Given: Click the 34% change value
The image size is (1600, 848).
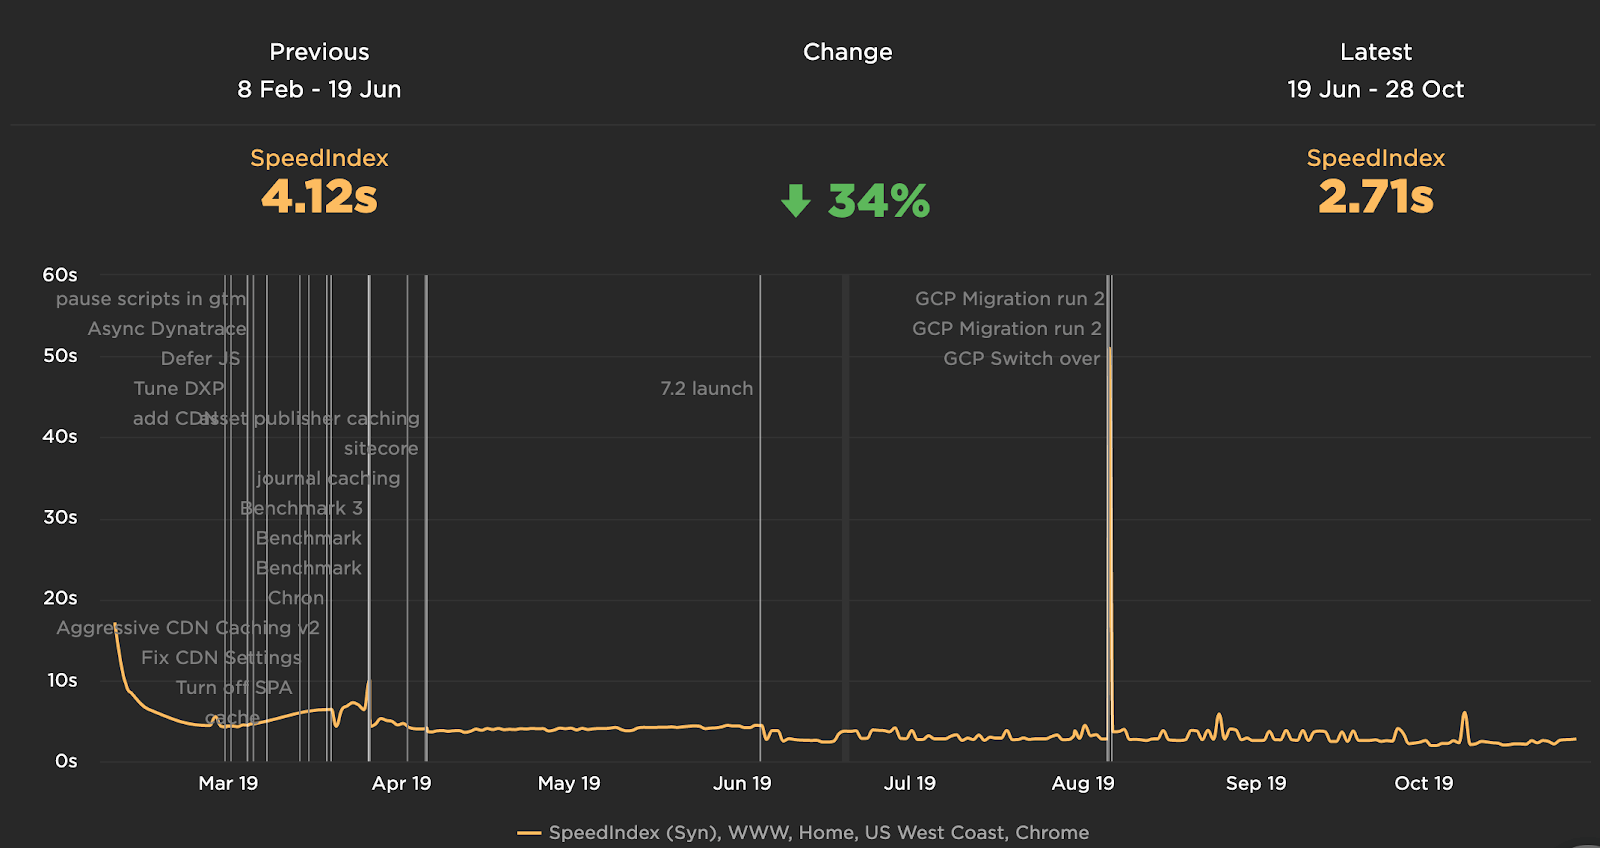Looking at the screenshot, I should (x=878, y=201).
